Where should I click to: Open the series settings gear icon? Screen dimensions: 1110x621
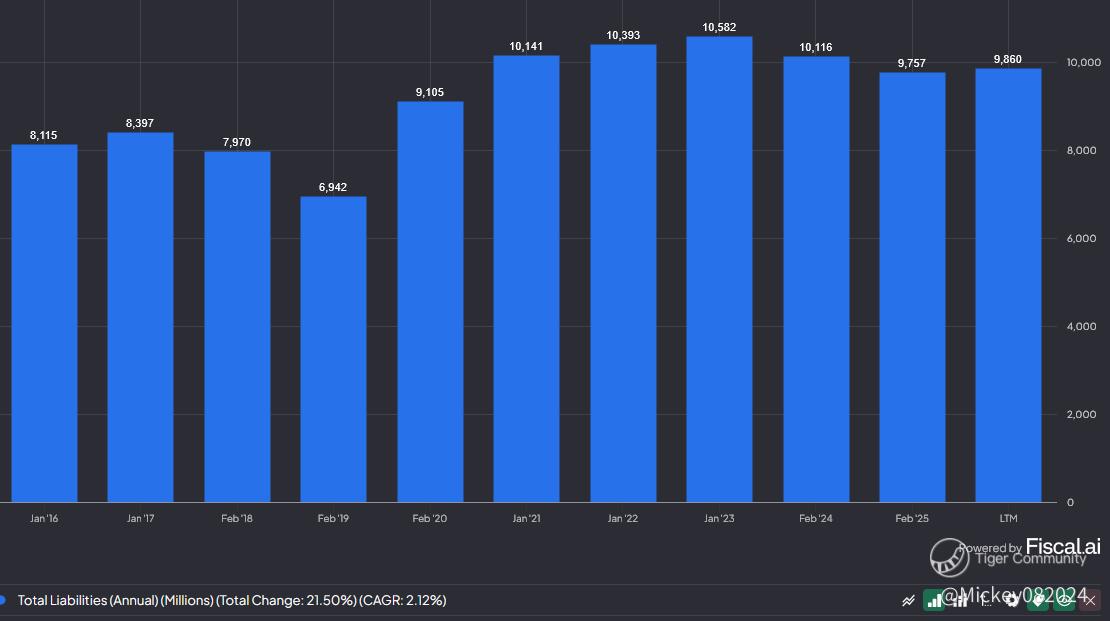point(1012,600)
